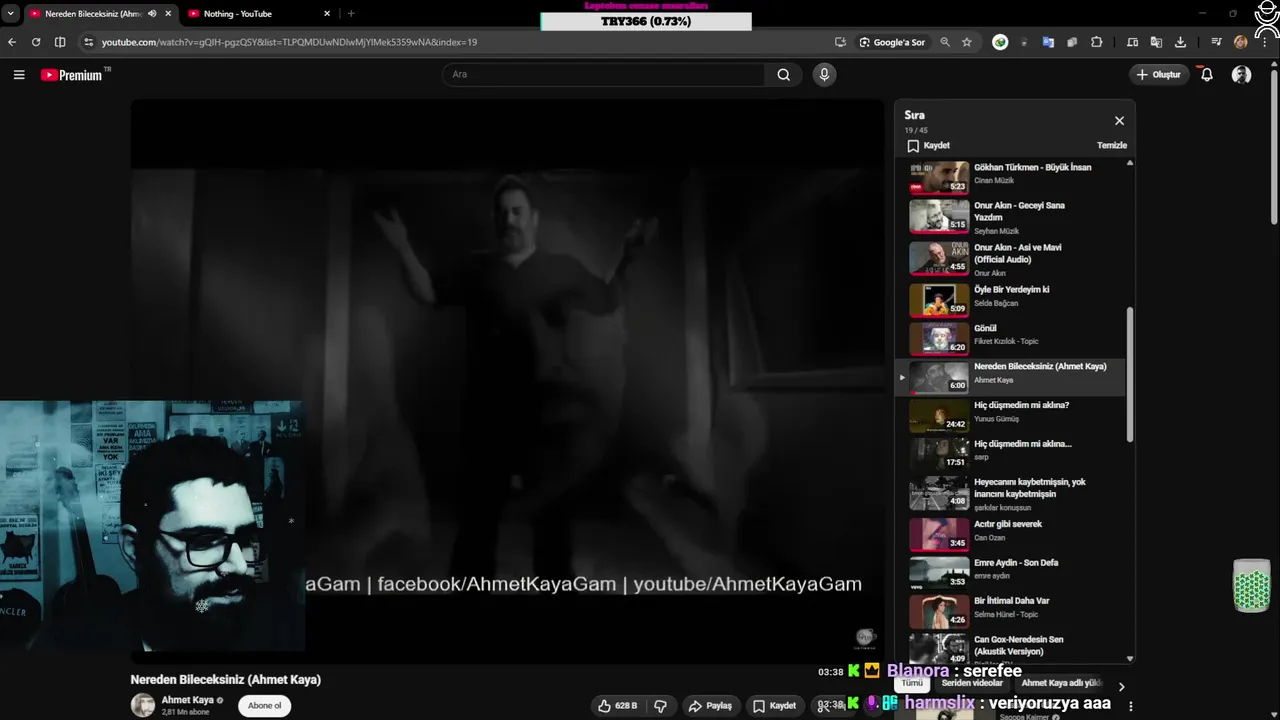Close the Sıra queue panel
Viewport: 1280px width, 720px height.
click(1119, 121)
